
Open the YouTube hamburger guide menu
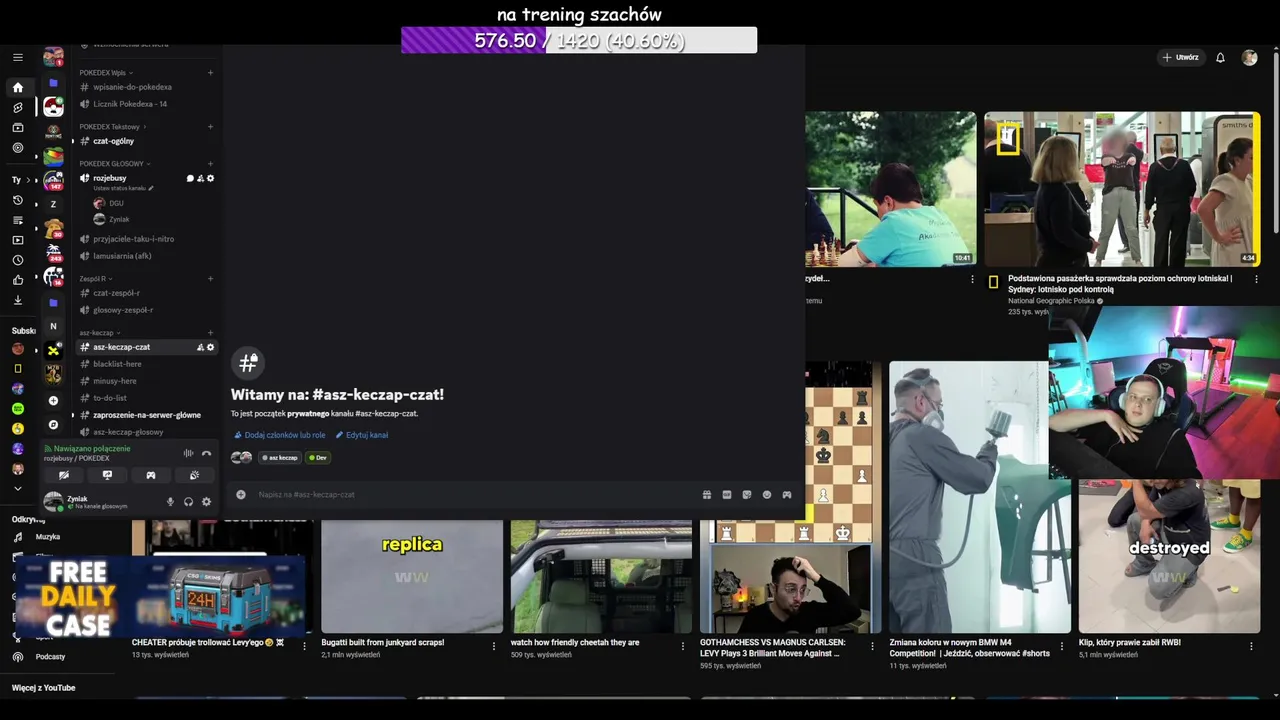coord(17,58)
